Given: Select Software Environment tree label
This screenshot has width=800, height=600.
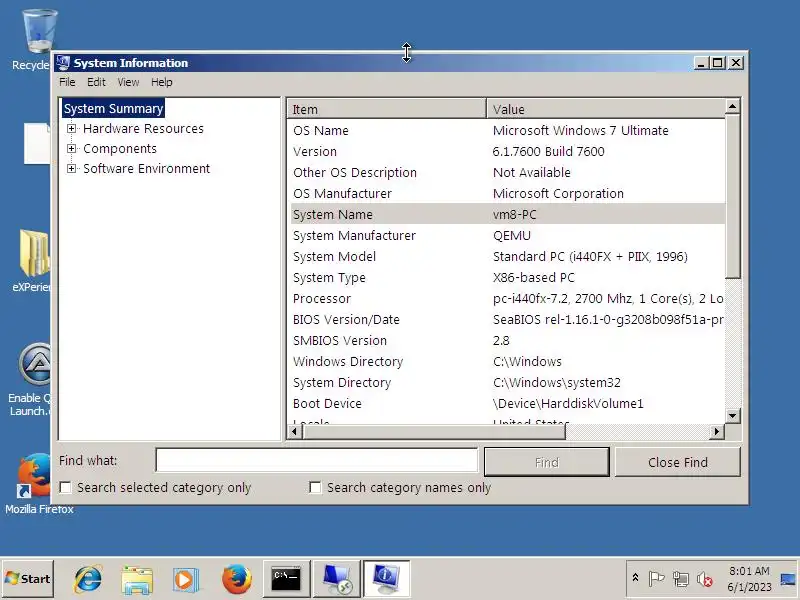Looking at the screenshot, I should tap(146, 168).
